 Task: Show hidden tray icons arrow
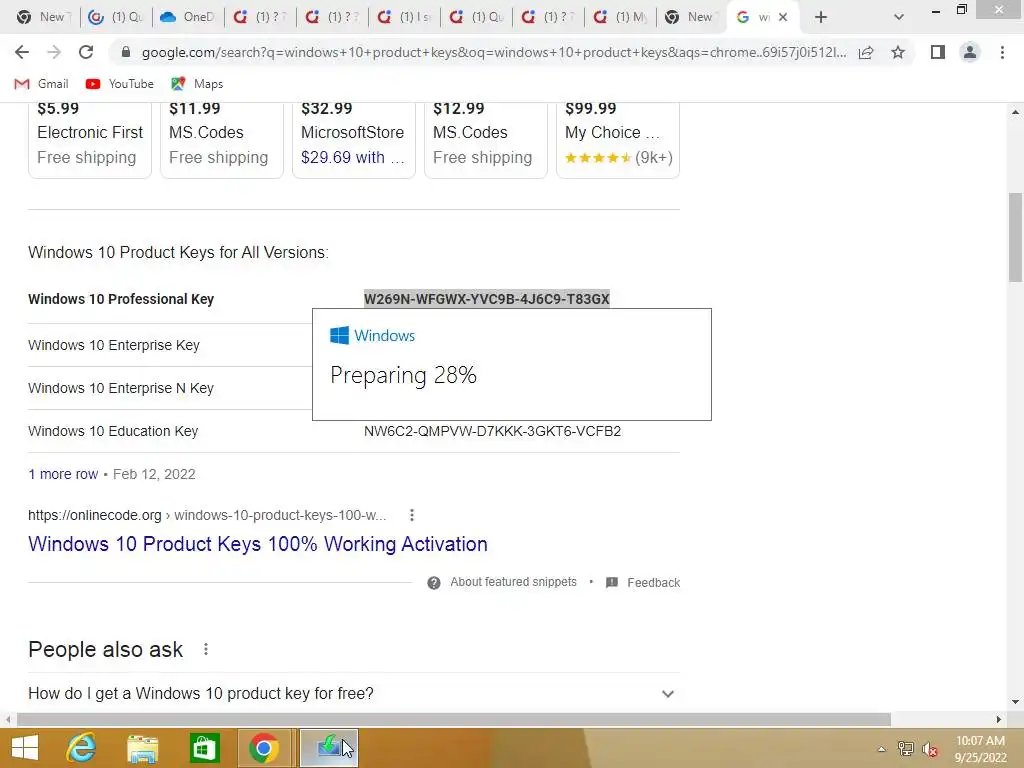tap(881, 749)
